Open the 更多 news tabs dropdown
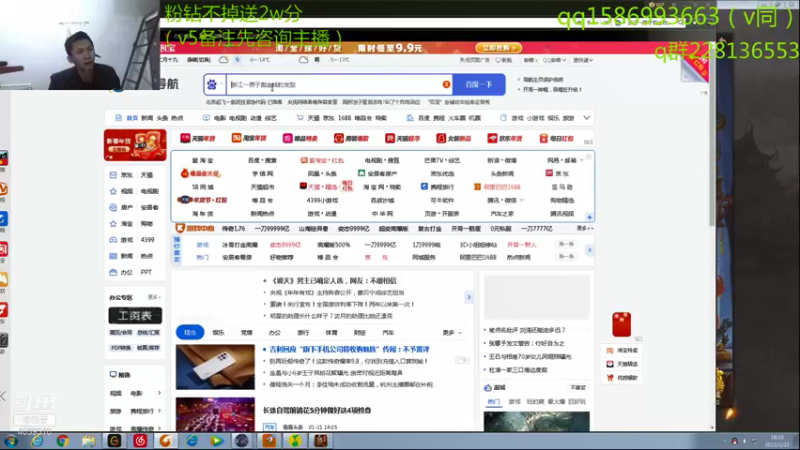Viewport: 800px width, 450px height. tap(452, 333)
